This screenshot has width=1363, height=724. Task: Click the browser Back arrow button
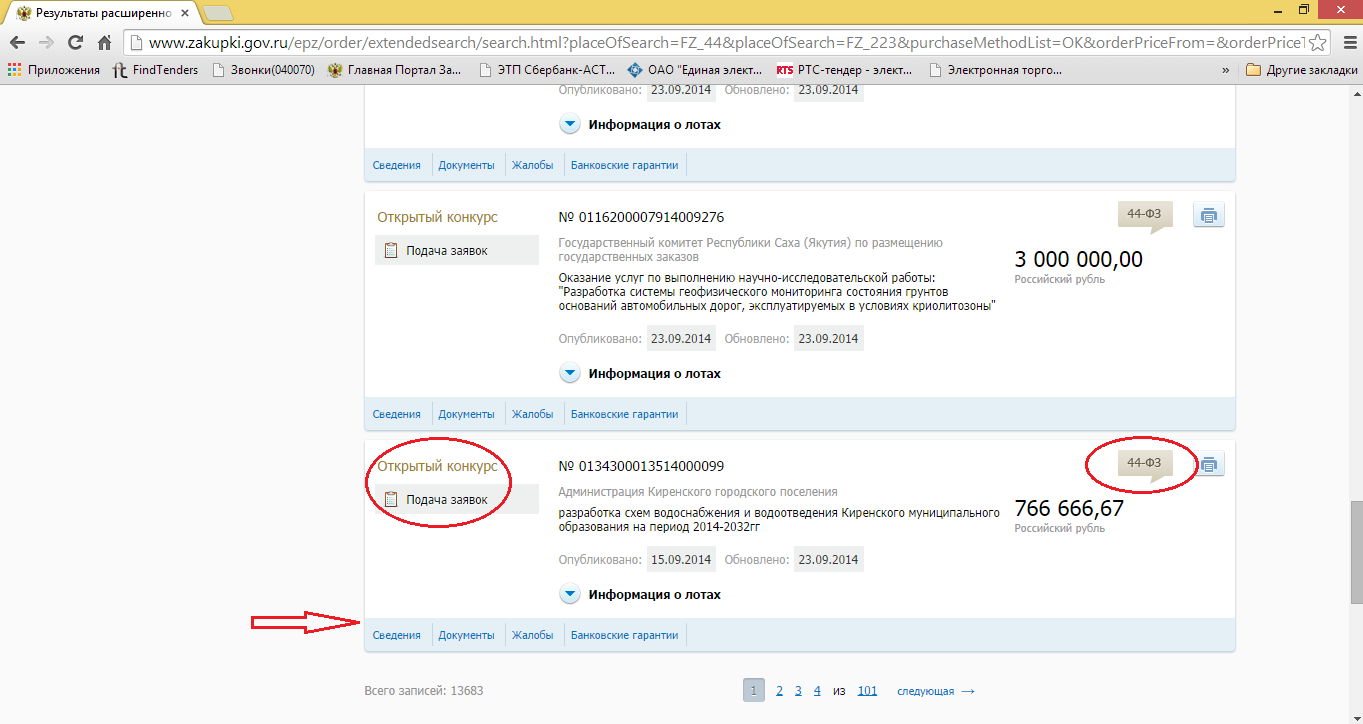click(17, 43)
